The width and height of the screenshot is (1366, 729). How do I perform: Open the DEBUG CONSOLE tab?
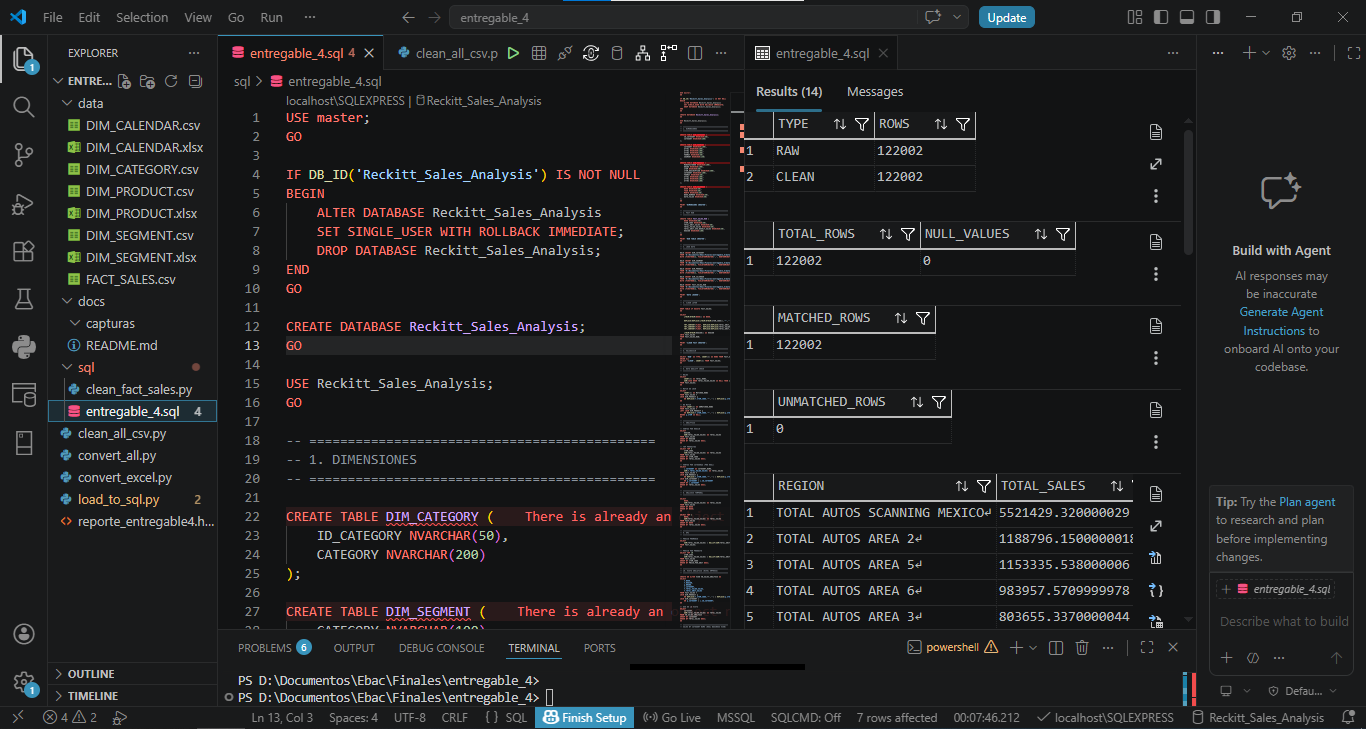441,648
